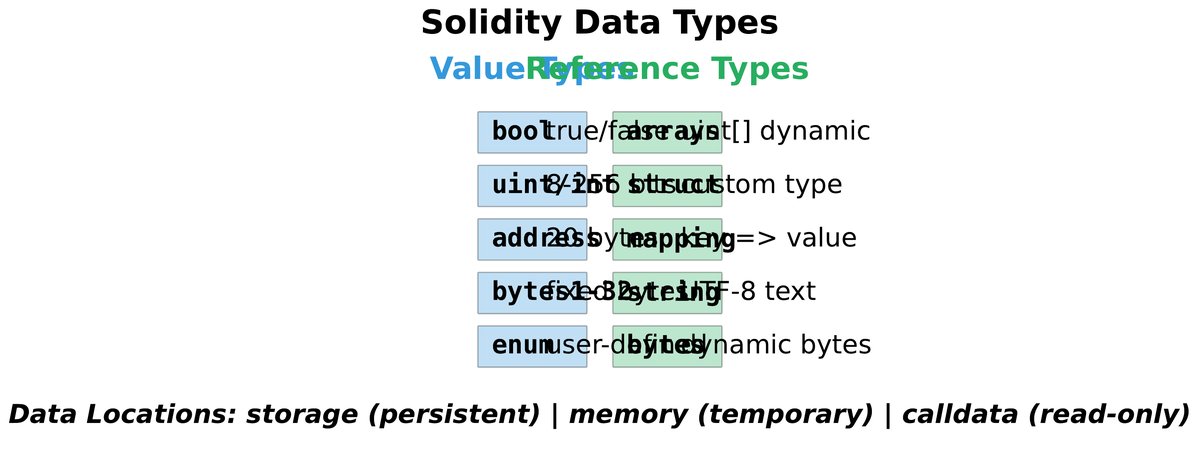The image size is (1200, 470).
Task: Click the "uint[] dynamic" description text
Action: [800, 132]
